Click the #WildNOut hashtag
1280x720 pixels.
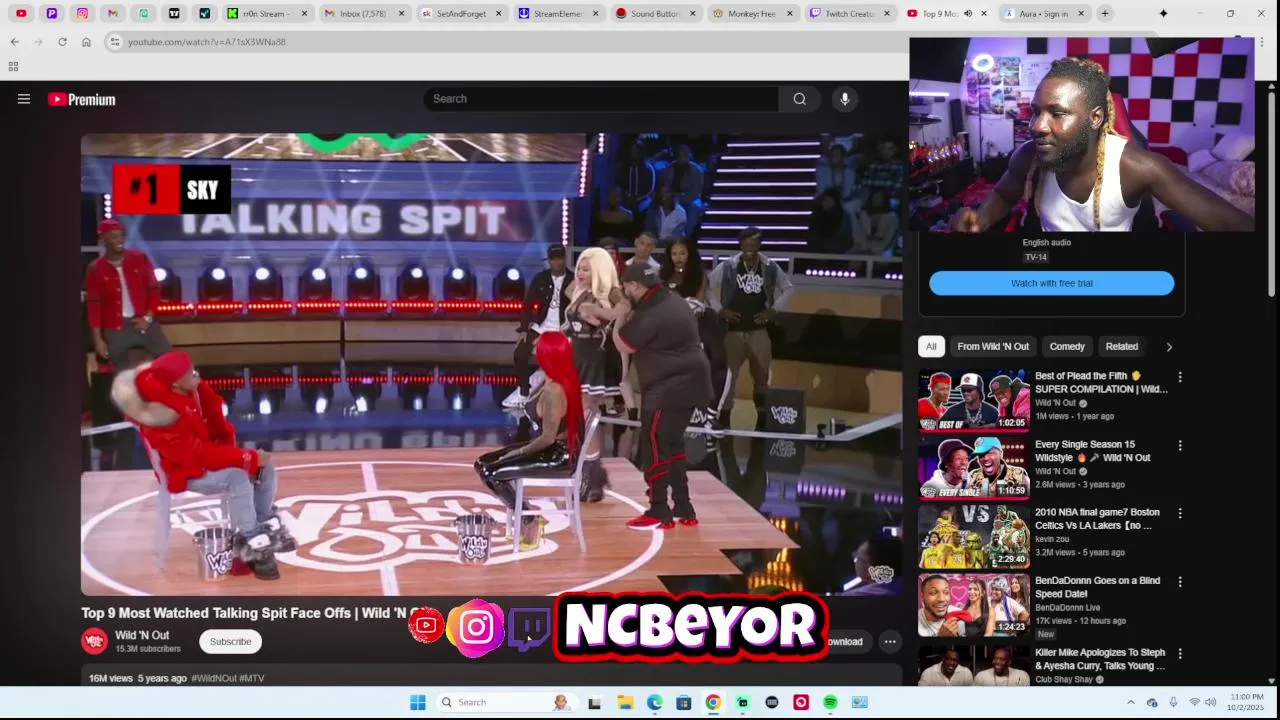click(214, 678)
